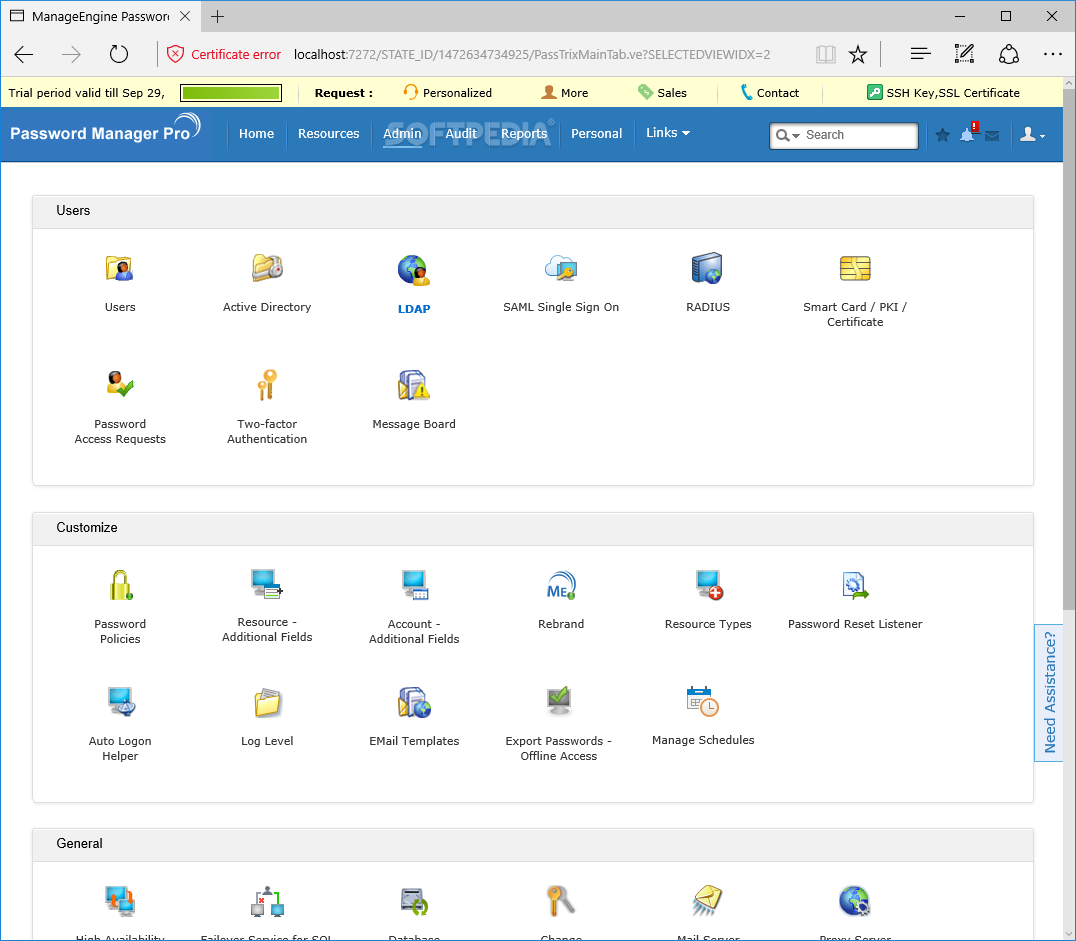Click the More request link
1076x941 pixels.
(x=565, y=93)
